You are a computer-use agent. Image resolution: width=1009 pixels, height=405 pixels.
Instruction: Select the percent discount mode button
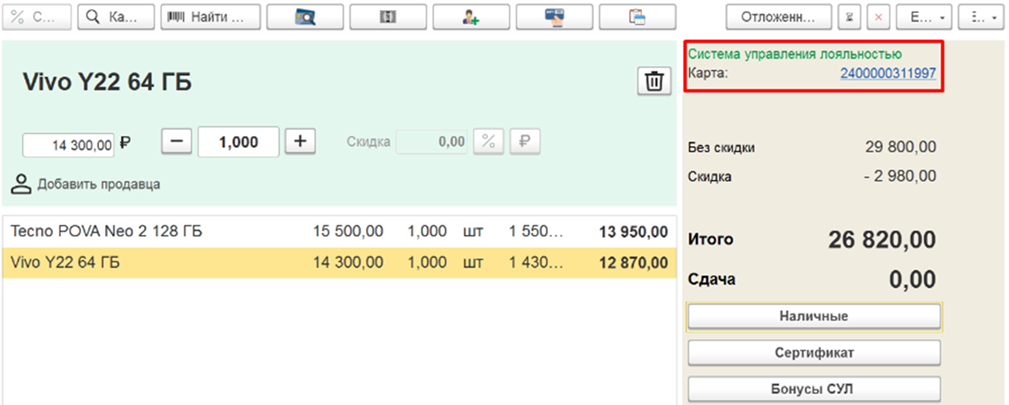coord(488,142)
